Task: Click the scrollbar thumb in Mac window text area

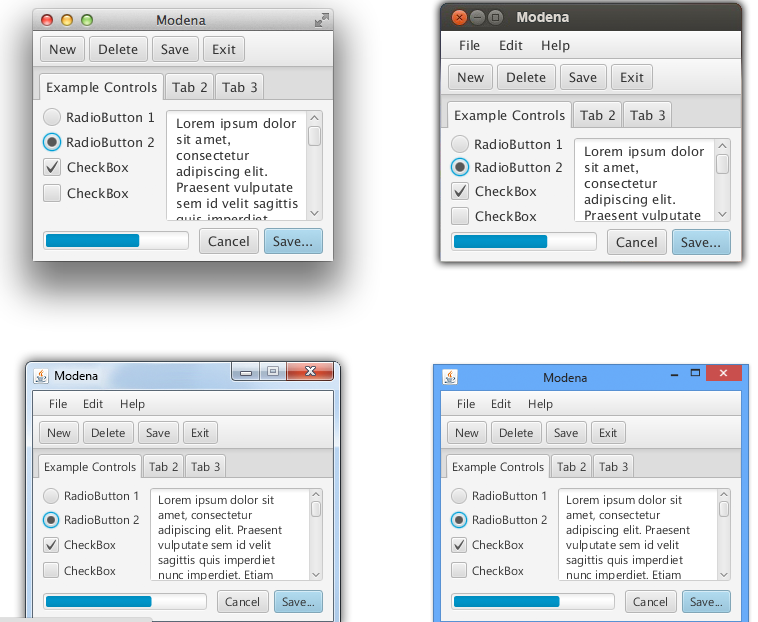Action: click(x=315, y=136)
